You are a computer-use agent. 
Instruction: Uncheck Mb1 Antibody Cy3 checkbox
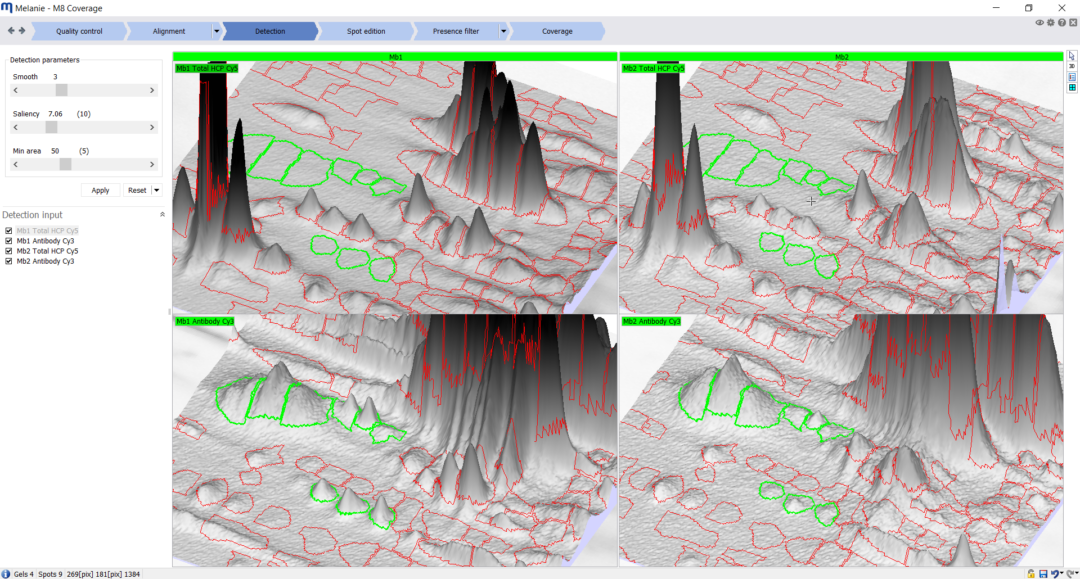pyautogui.click(x=9, y=241)
